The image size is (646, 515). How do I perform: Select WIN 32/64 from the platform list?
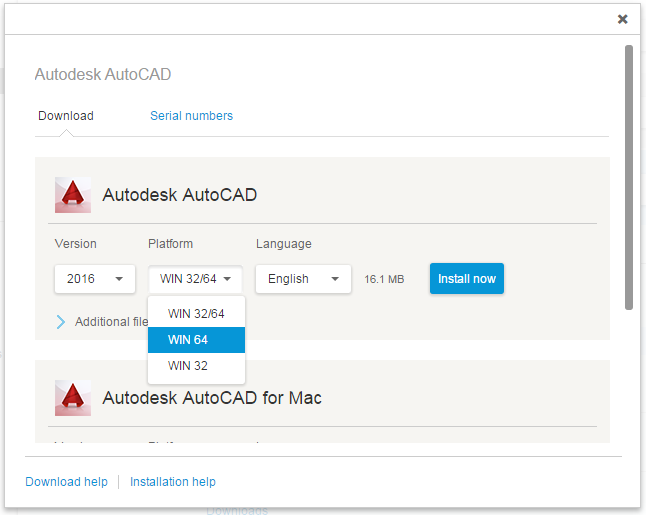click(197, 314)
